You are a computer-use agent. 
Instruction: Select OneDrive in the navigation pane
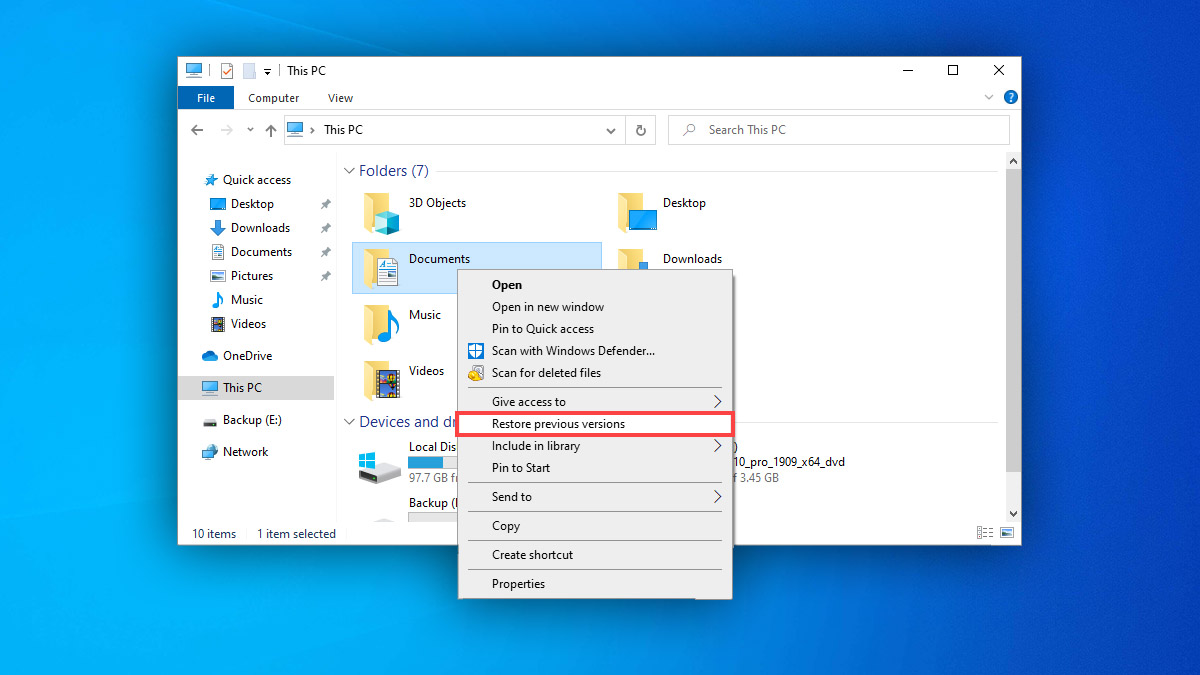point(247,356)
